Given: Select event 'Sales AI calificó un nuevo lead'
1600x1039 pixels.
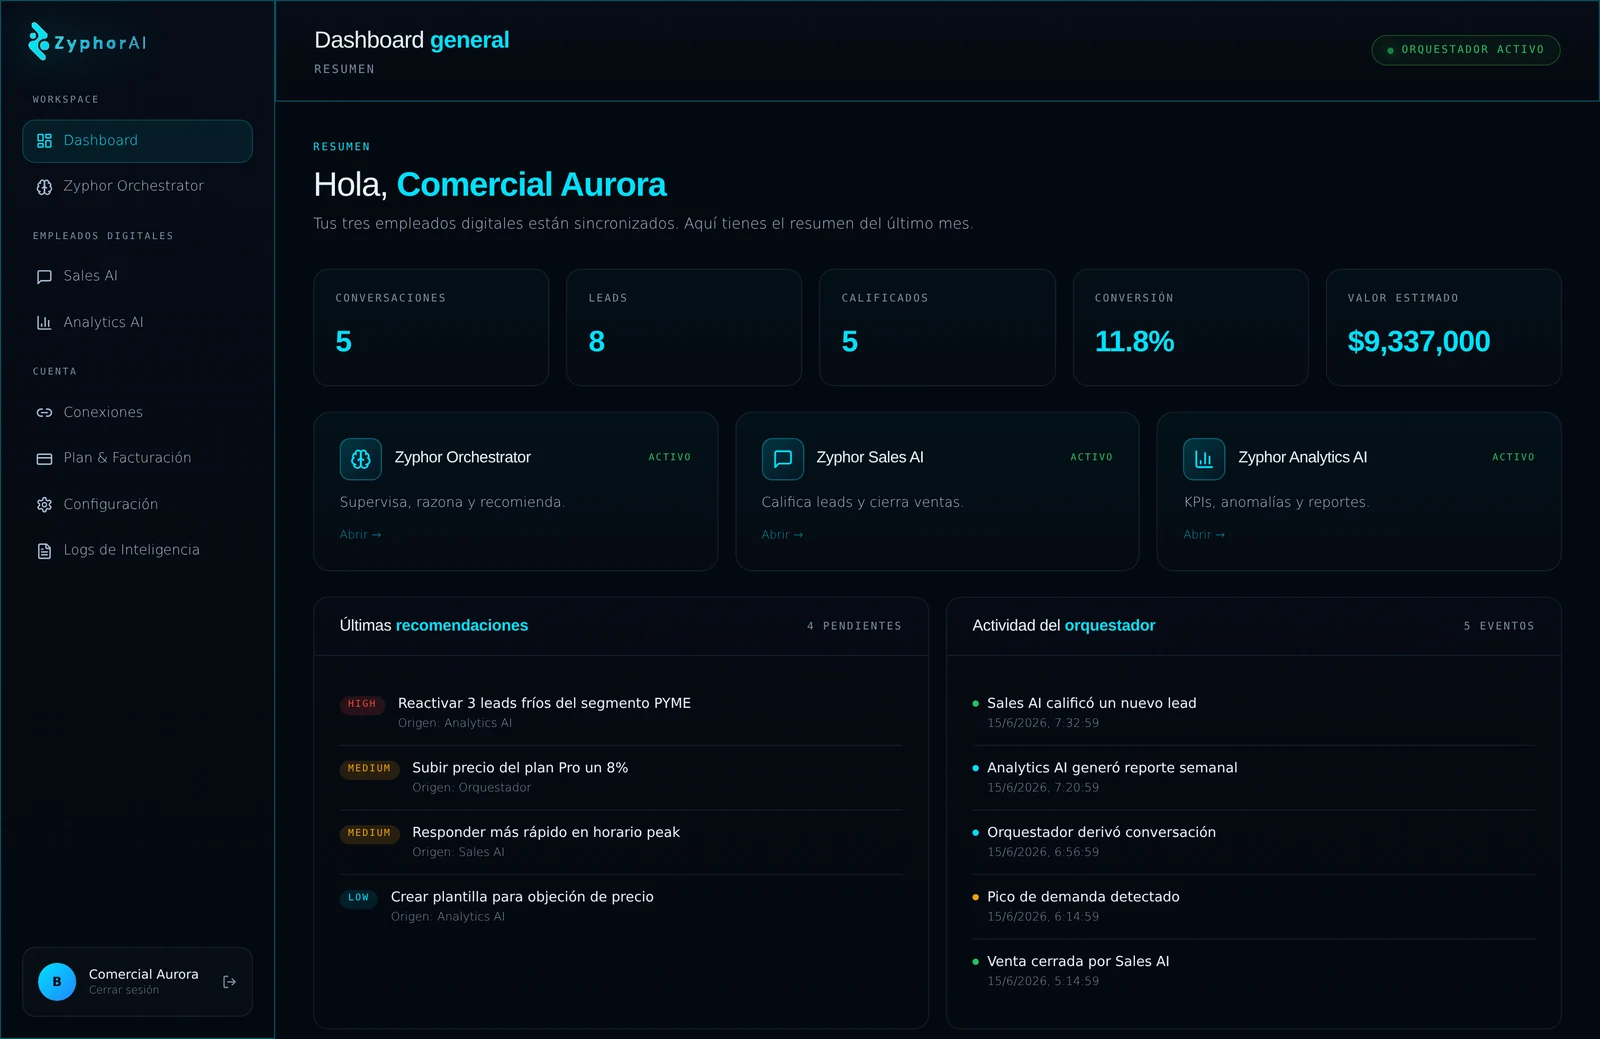Looking at the screenshot, I should [1091, 703].
